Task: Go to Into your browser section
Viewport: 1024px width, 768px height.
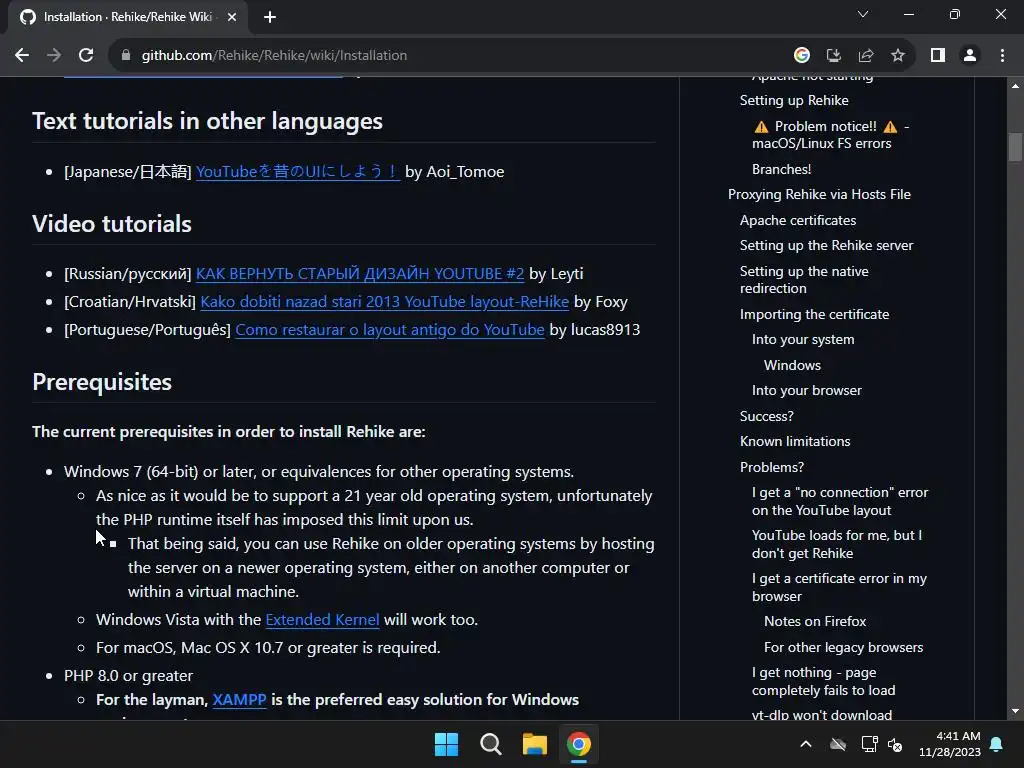Action: 807,391
